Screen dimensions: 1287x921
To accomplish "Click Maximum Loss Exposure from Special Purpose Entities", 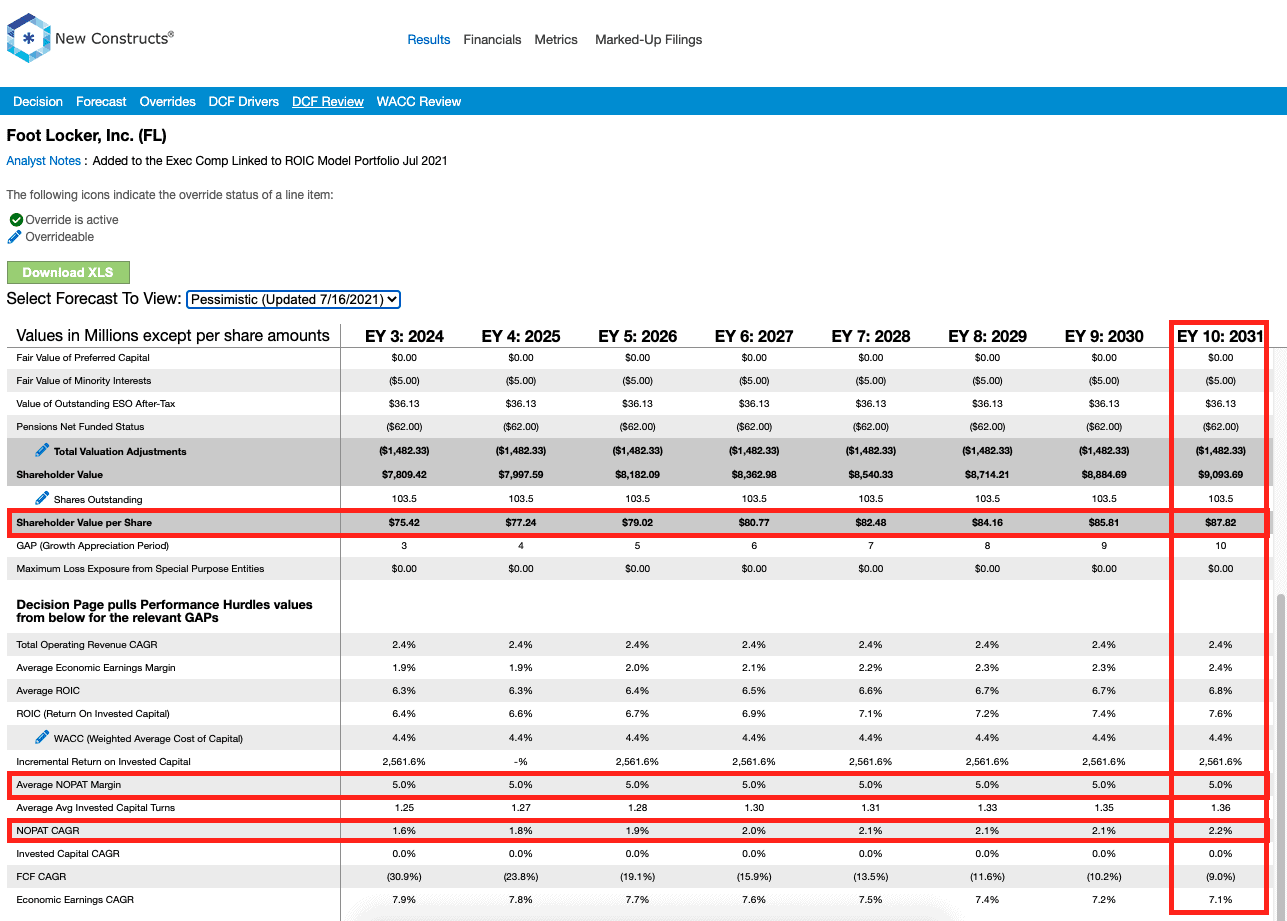I will pyautogui.click(x=140, y=569).
